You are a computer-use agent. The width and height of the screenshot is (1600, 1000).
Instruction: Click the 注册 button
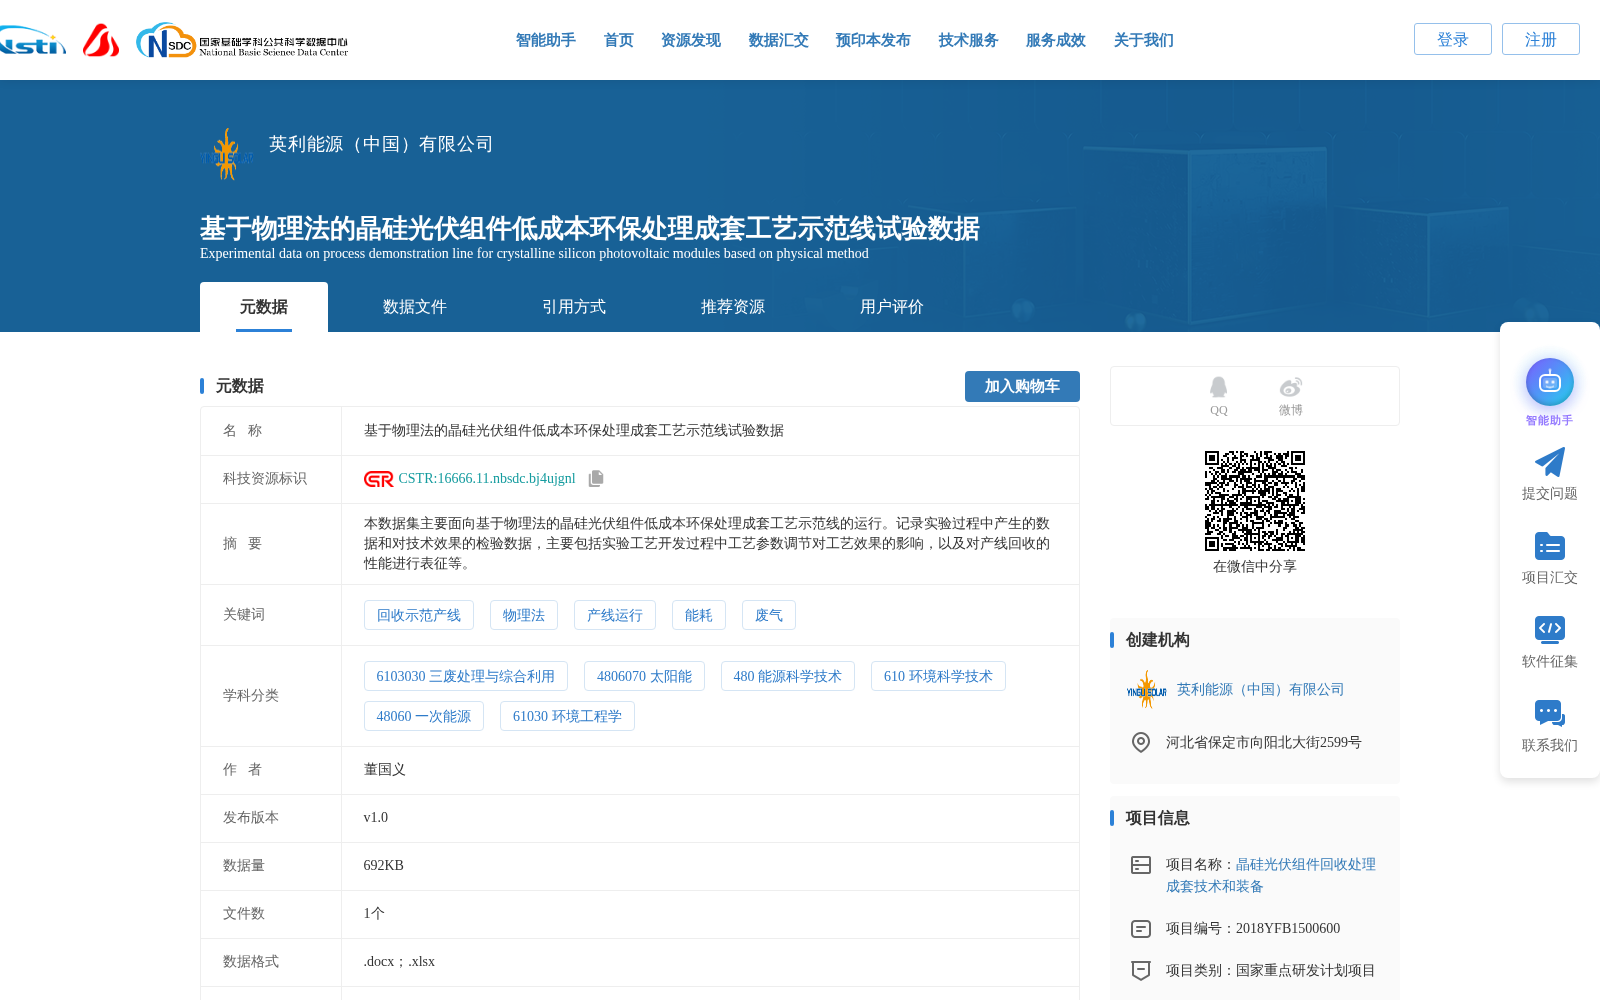click(x=1541, y=39)
